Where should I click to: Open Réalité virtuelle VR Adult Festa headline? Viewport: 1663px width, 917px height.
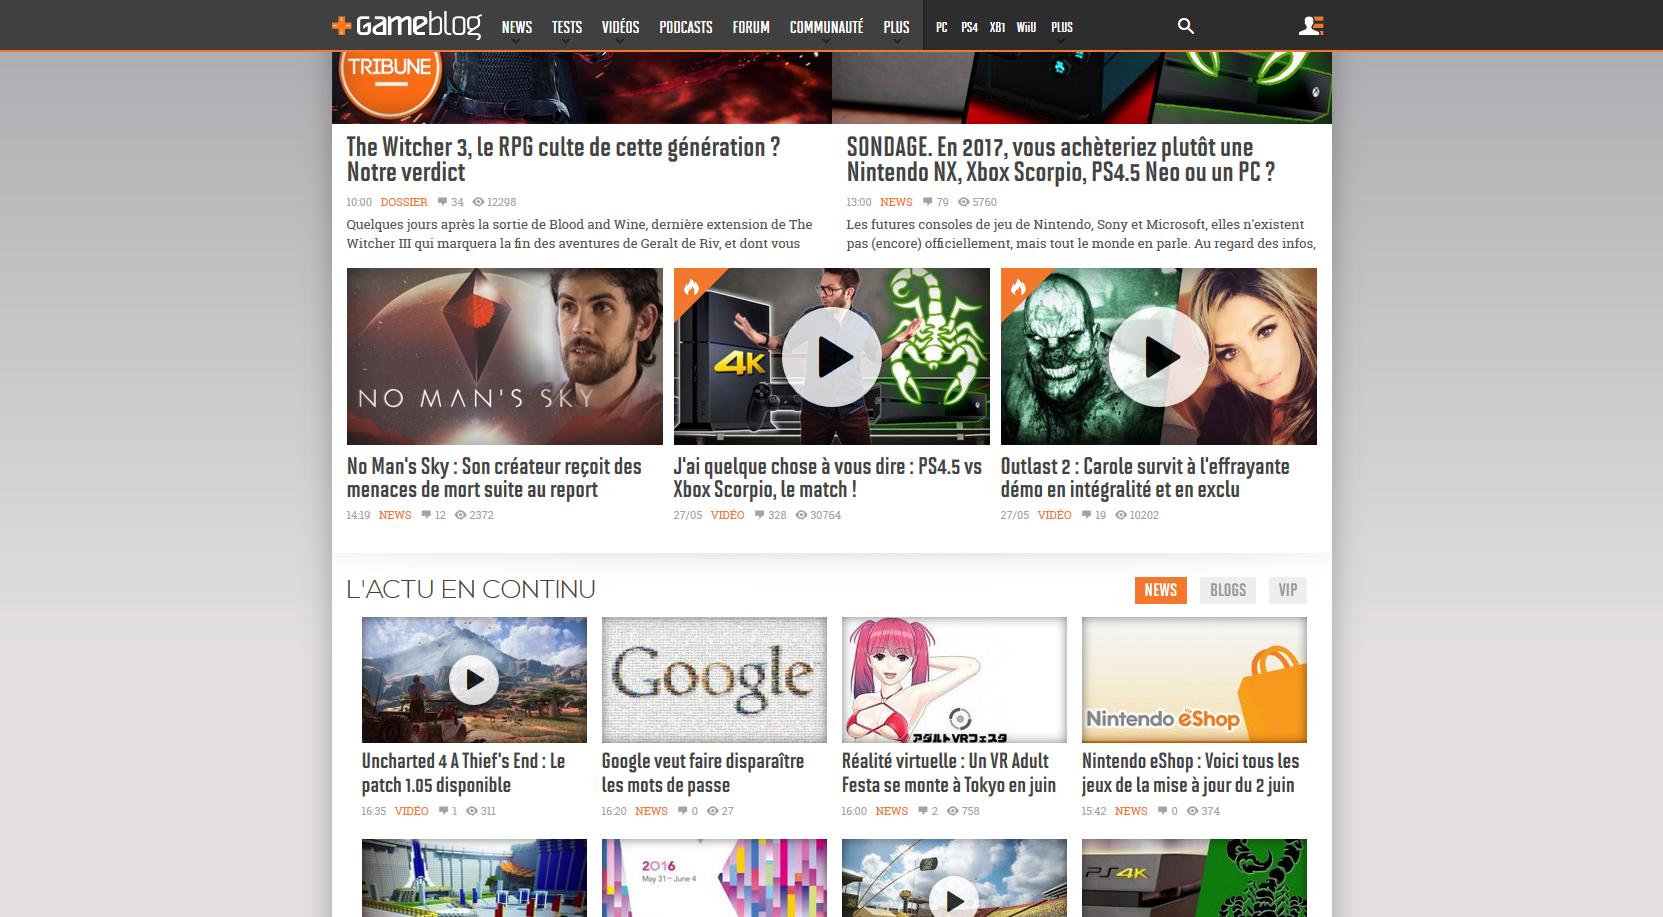tap(949, 773)
